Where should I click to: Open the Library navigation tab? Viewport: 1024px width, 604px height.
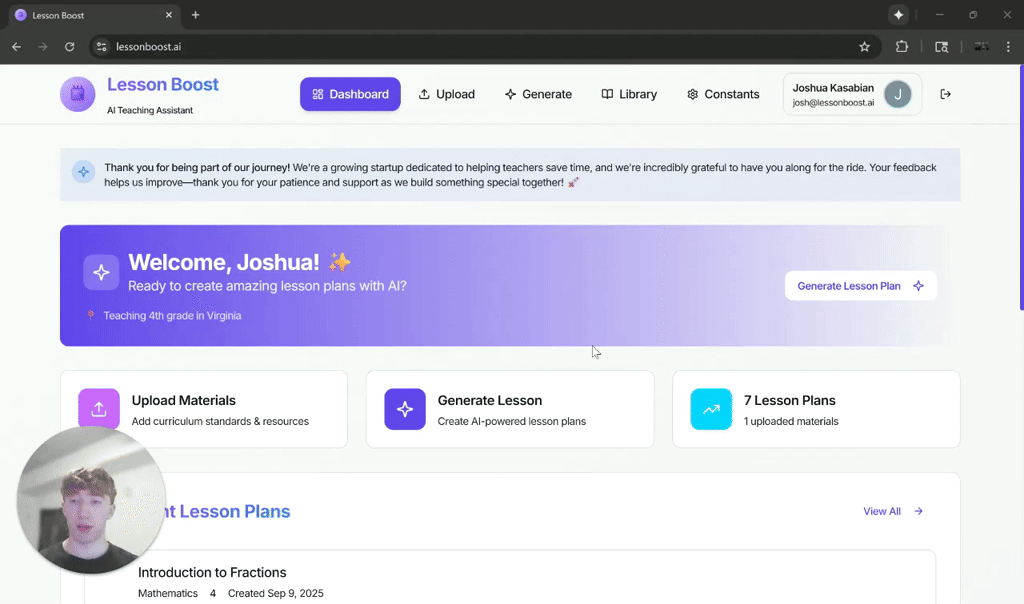pyautogui.click(x=629, y=94)
